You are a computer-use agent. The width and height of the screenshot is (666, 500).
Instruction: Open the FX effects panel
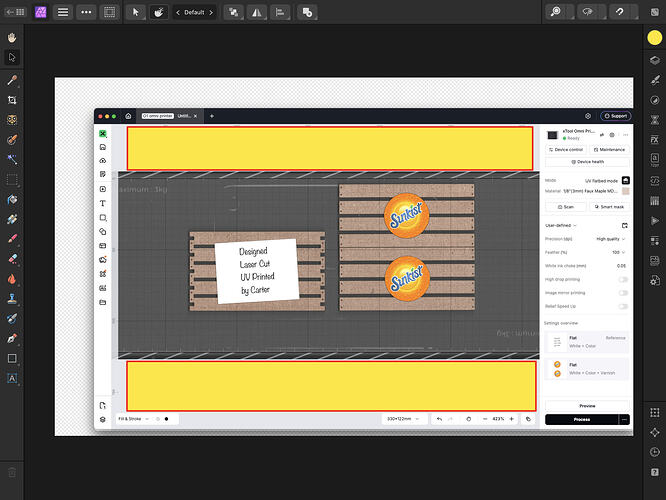tap(655, 139)
